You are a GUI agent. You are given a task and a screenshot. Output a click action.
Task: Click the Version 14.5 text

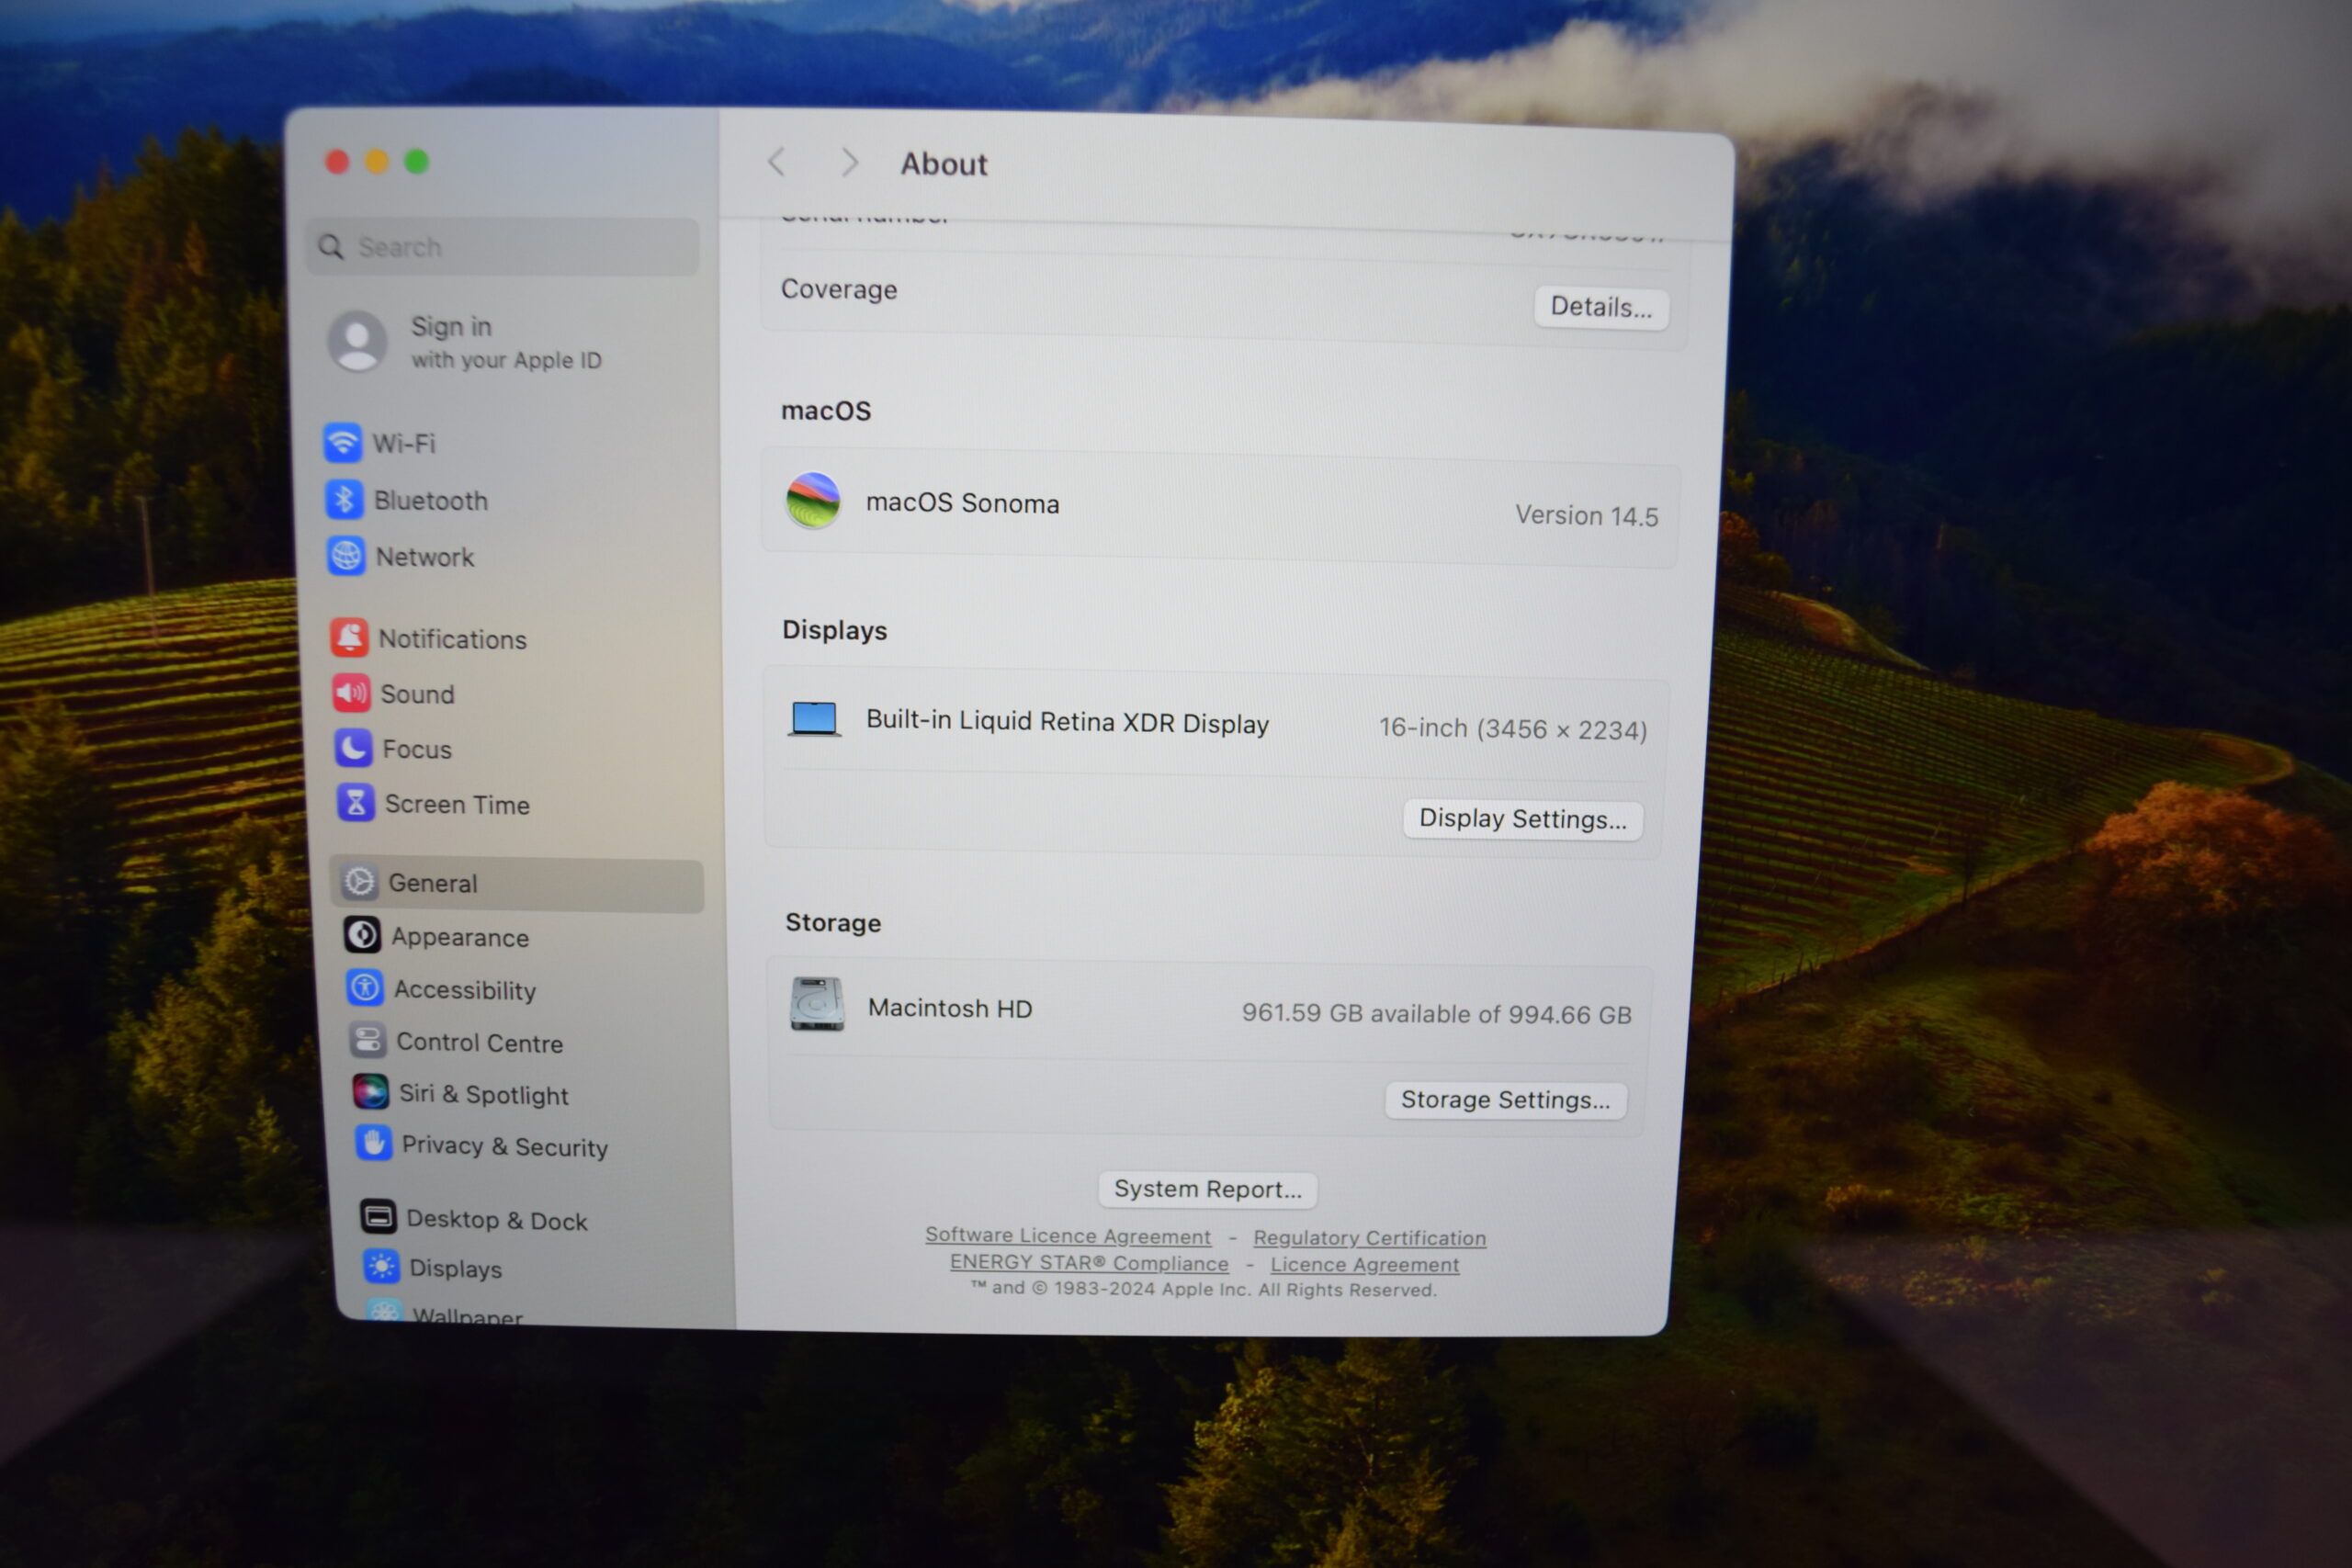pyautogui.click(x=1586, y=516)
